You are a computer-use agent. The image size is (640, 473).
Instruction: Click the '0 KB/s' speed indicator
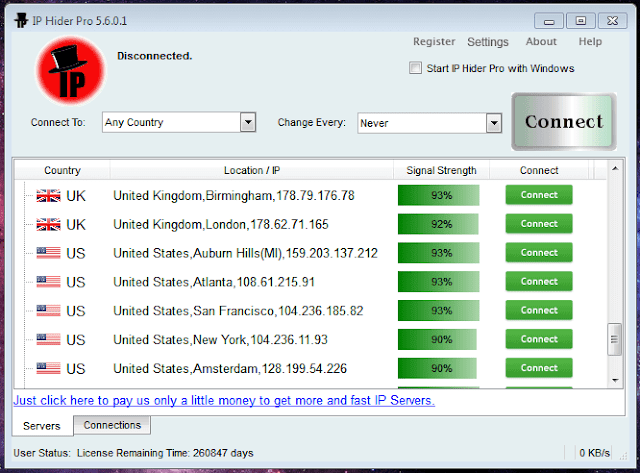point(594,453)
